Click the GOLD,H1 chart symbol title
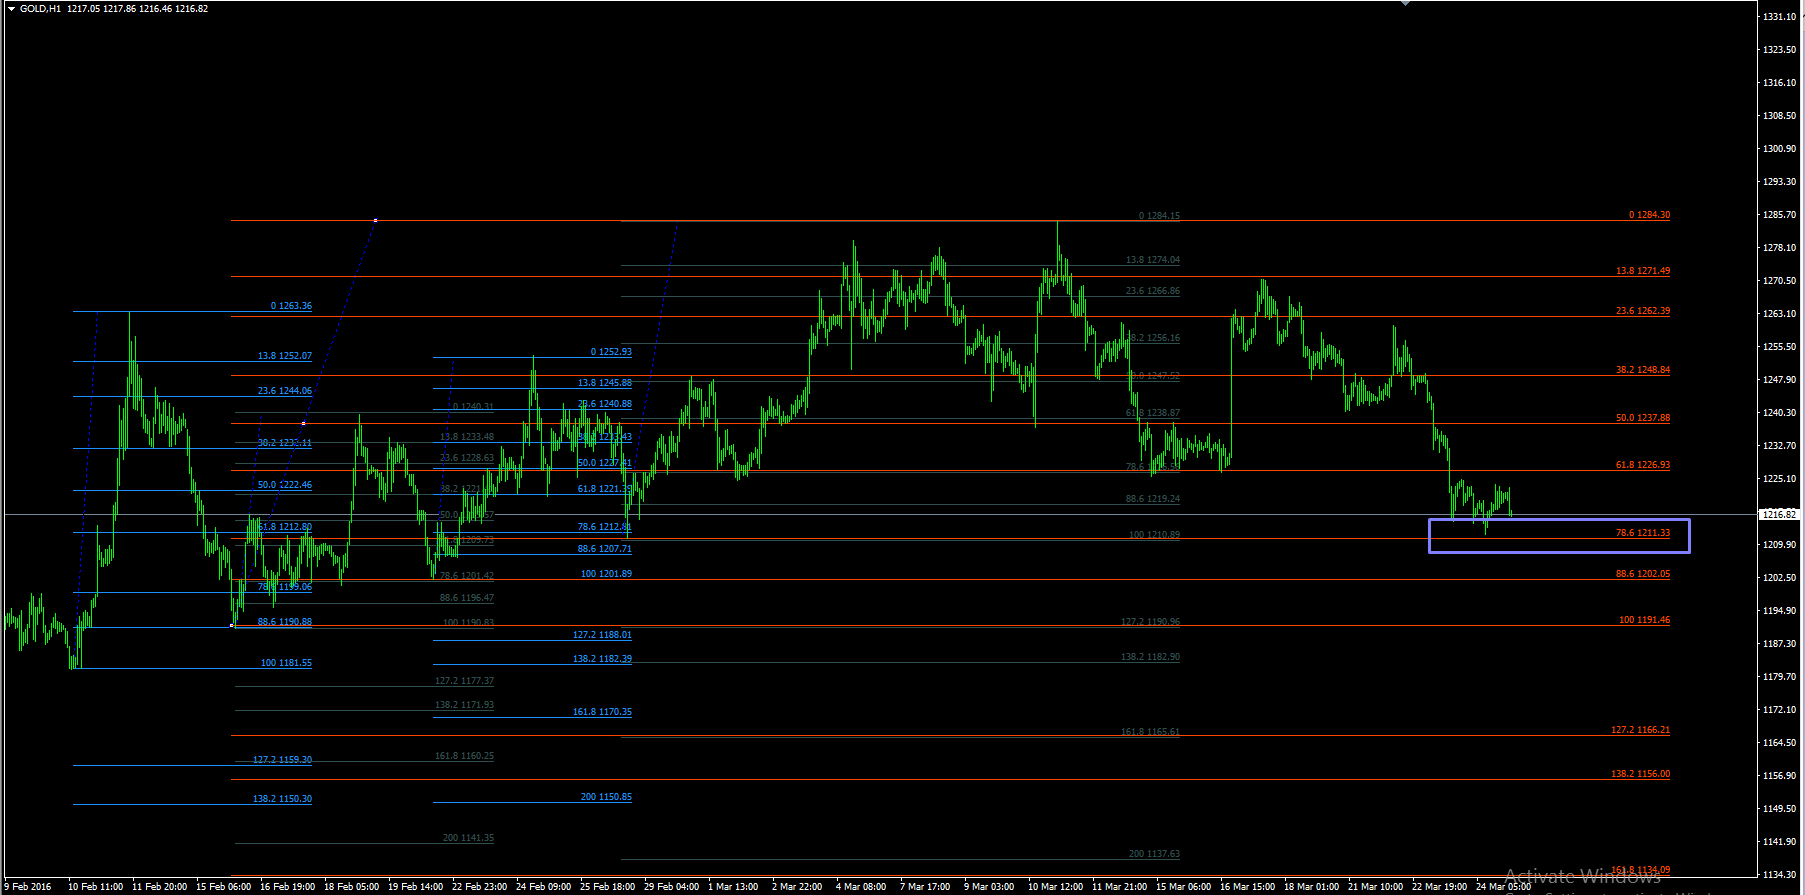The width and height of the screenshot is (1805, 895). (x=40, y=9)
